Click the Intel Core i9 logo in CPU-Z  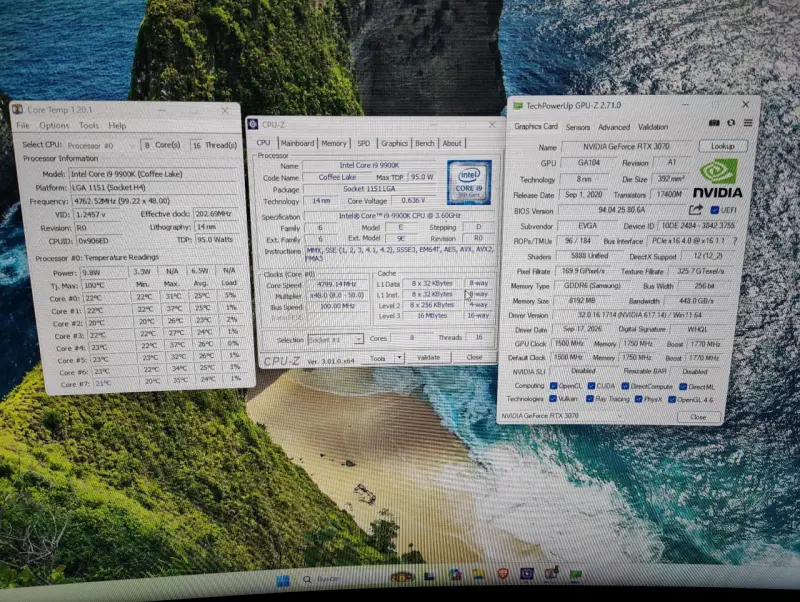[469, 182]
